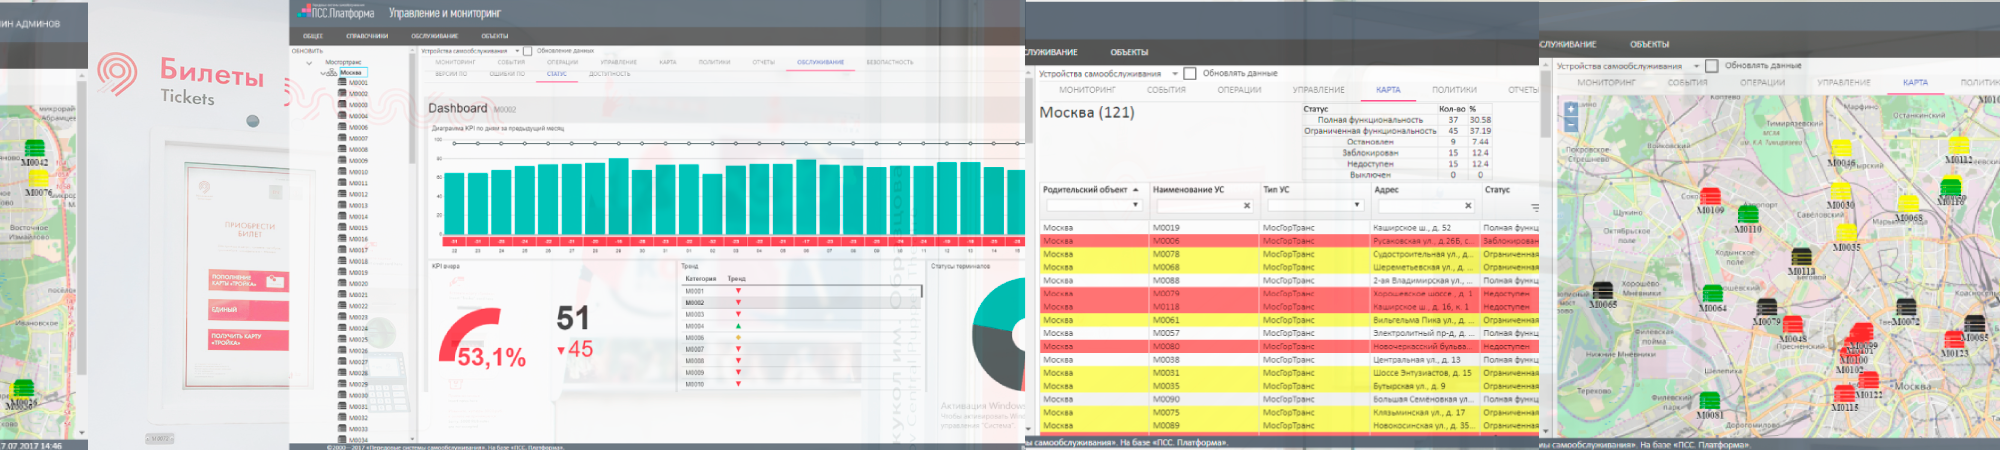Select terminal M0002 icon in the tree
This screenshot has height=450, width=2000.
(342, 94)
